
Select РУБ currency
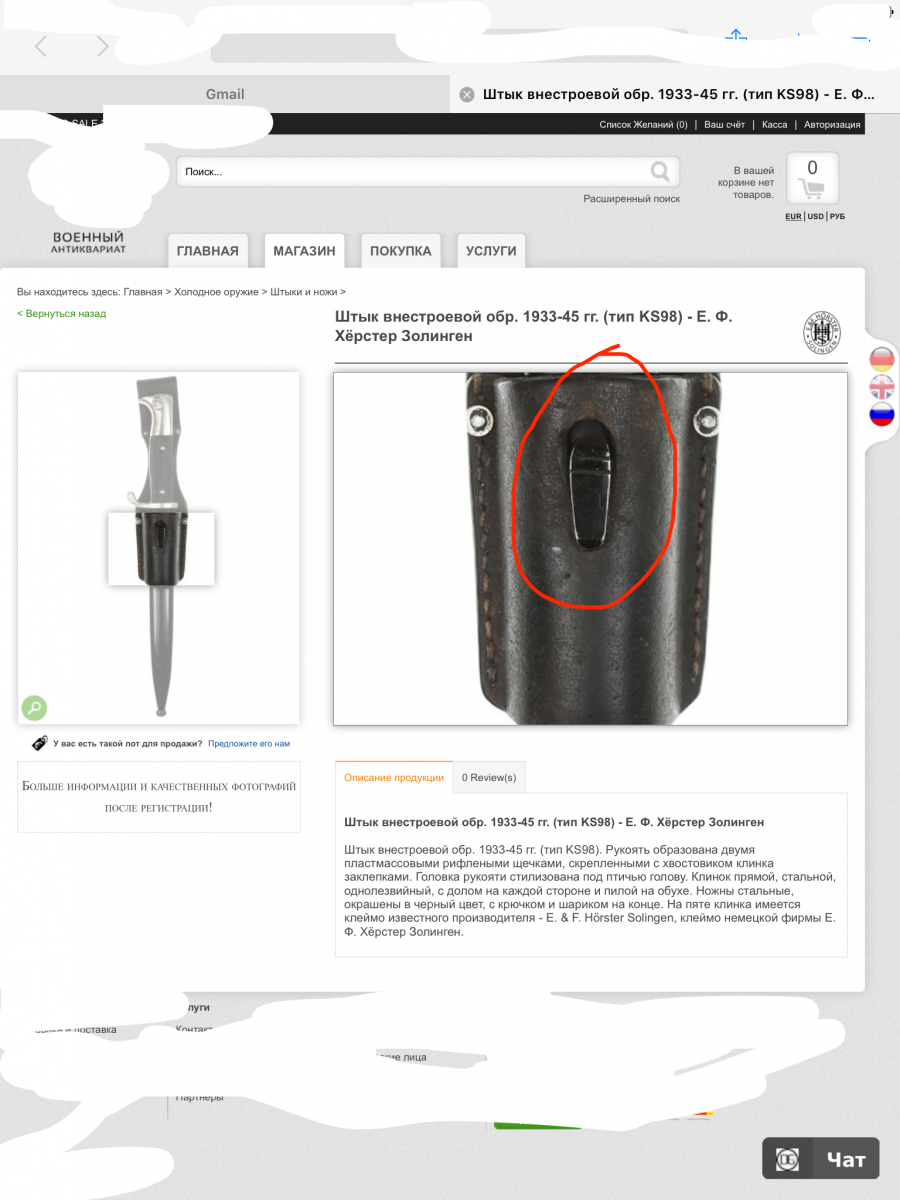837,216
